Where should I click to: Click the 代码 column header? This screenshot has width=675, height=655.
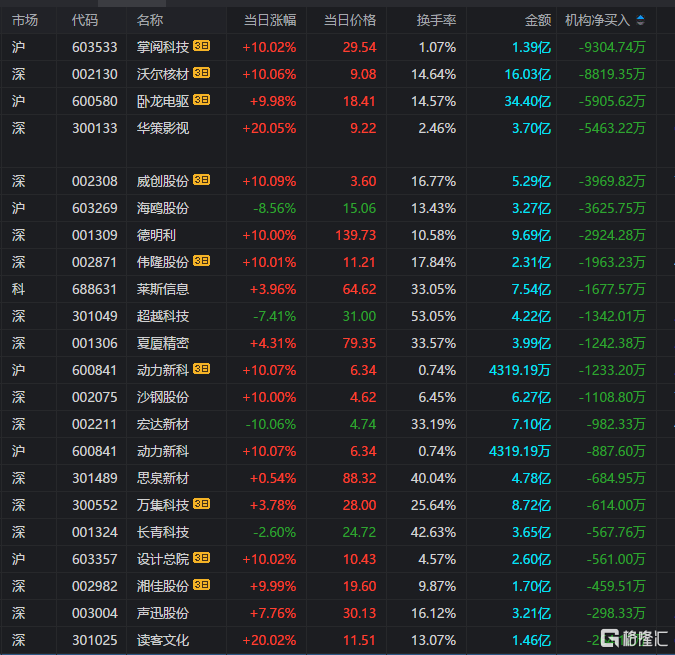point(85,20)
